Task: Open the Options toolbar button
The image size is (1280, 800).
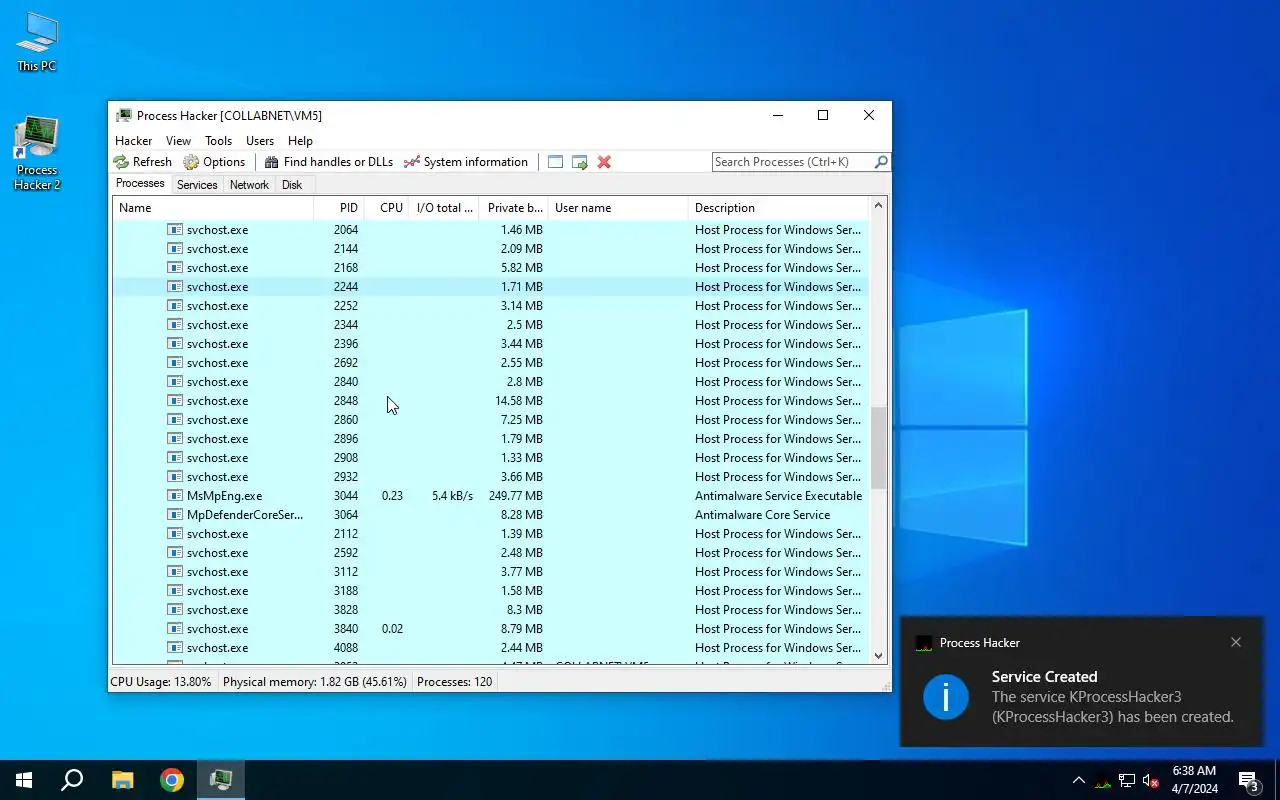Action: (x=214, y=162)
